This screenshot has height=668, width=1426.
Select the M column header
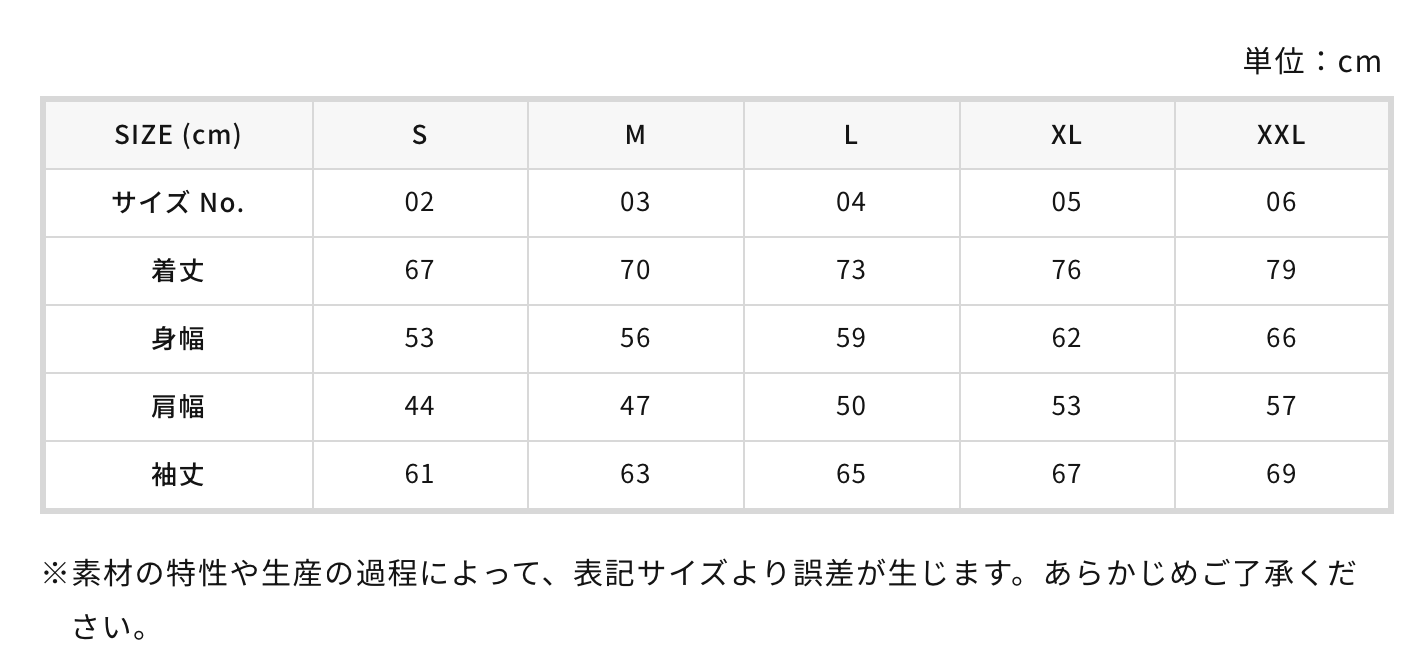click(635, 134)
